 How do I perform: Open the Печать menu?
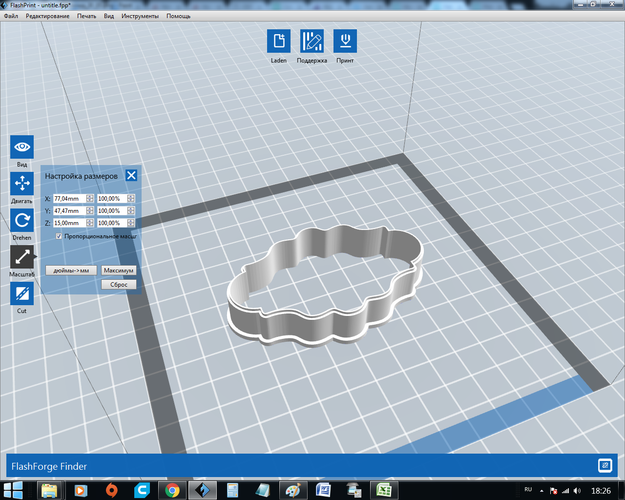[86, 16]
